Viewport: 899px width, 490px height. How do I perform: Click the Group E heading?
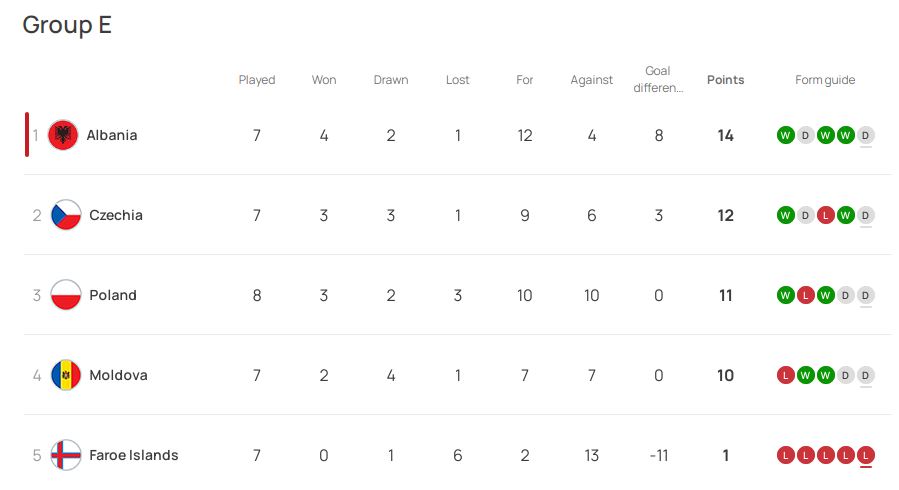point(67,25)
